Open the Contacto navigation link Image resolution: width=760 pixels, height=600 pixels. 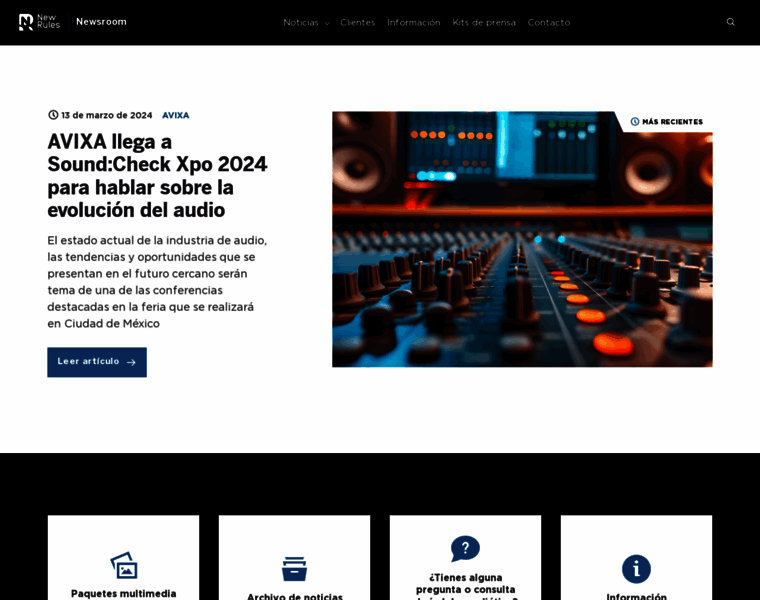[549, 22]
